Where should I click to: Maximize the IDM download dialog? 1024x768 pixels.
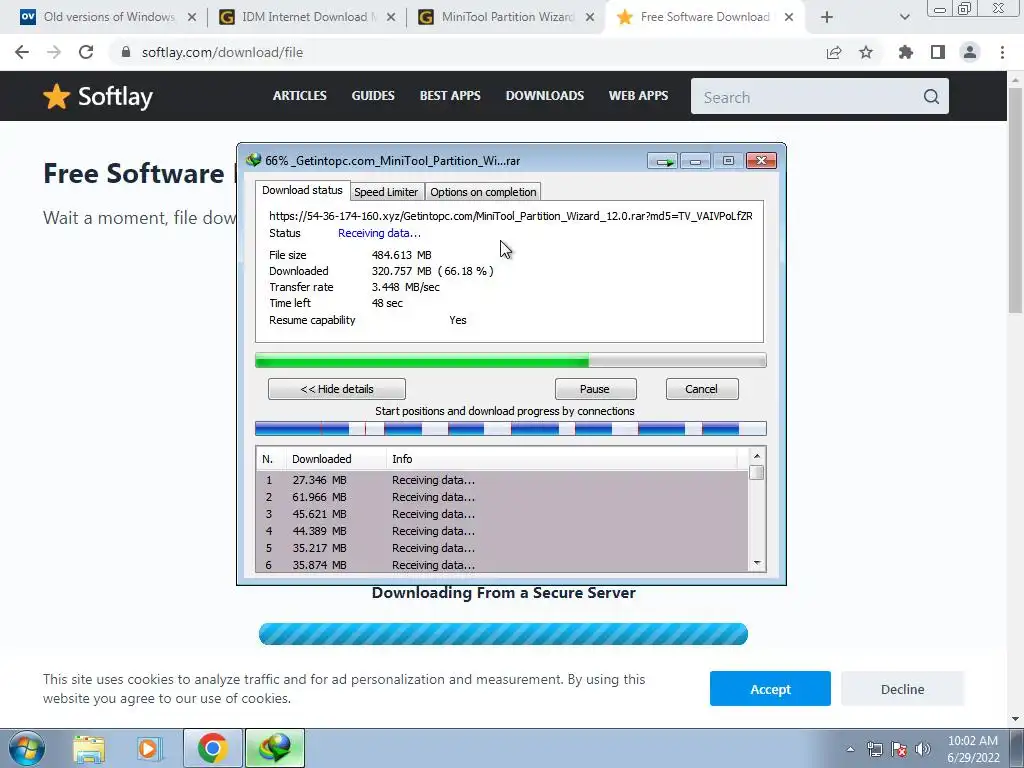pos(728,161)
